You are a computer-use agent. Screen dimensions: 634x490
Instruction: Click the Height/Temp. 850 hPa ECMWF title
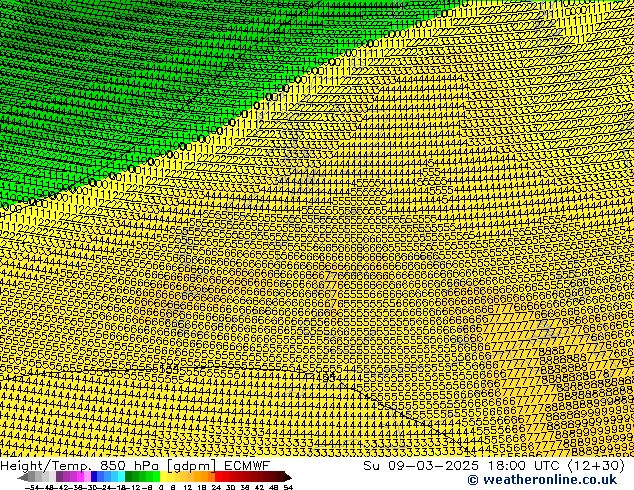point(135,465)
